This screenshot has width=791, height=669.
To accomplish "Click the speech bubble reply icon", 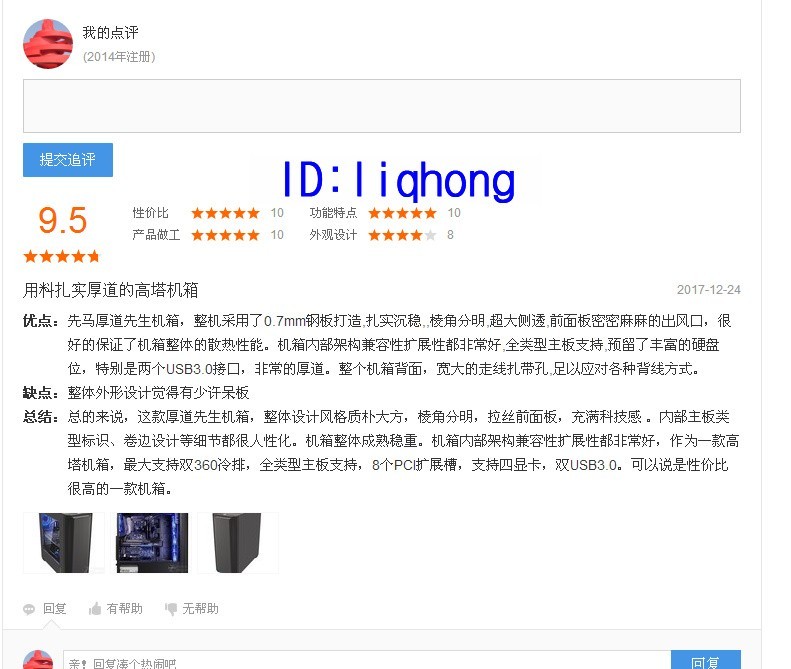I will [29, 609].
